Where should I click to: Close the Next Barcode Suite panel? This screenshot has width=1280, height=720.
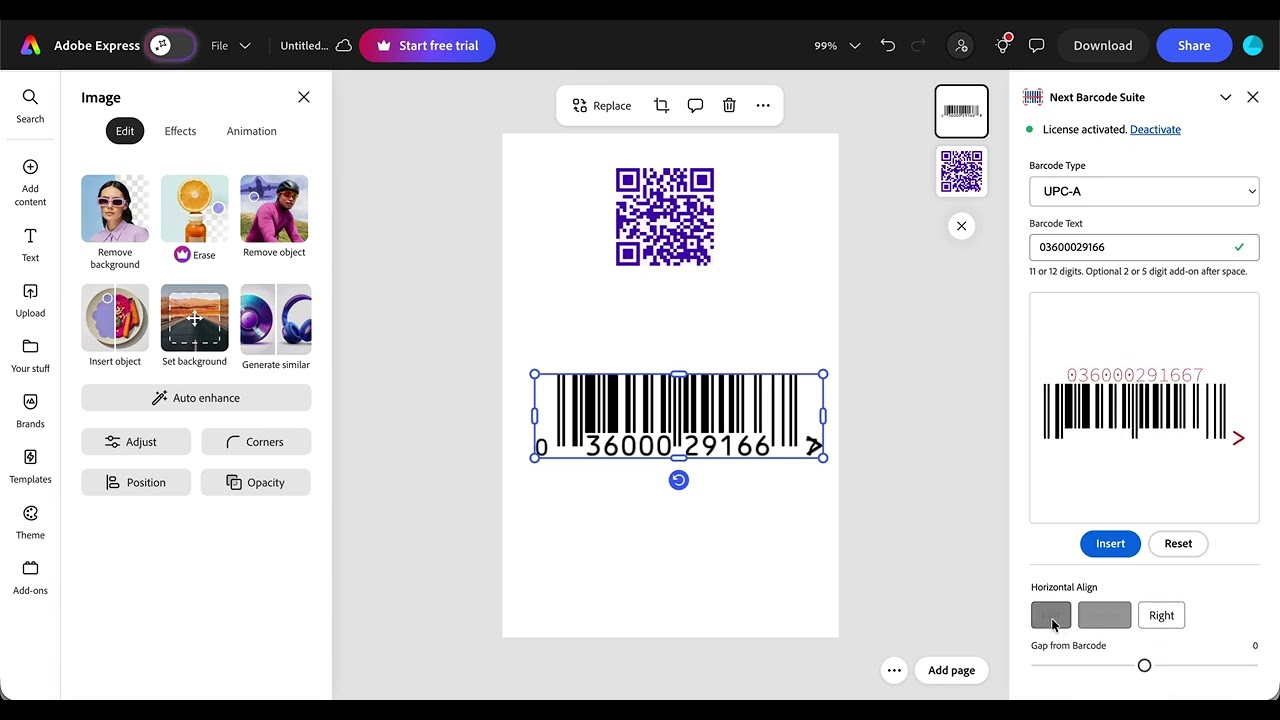[1253, 97]
